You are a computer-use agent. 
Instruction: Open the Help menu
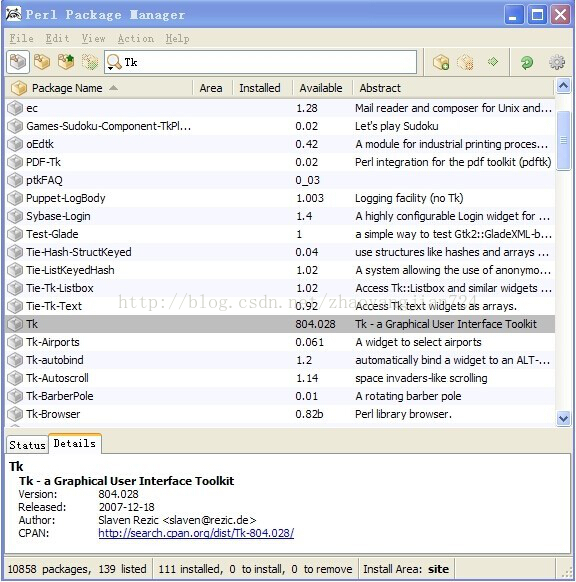[177, 38]
